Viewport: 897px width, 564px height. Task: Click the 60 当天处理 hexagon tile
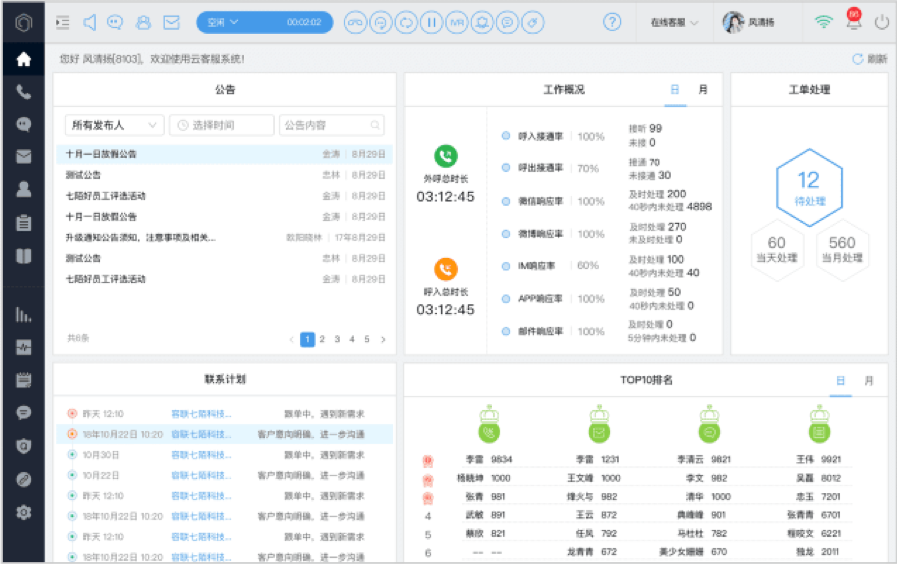pyautogui.click(x=776, y=249)
